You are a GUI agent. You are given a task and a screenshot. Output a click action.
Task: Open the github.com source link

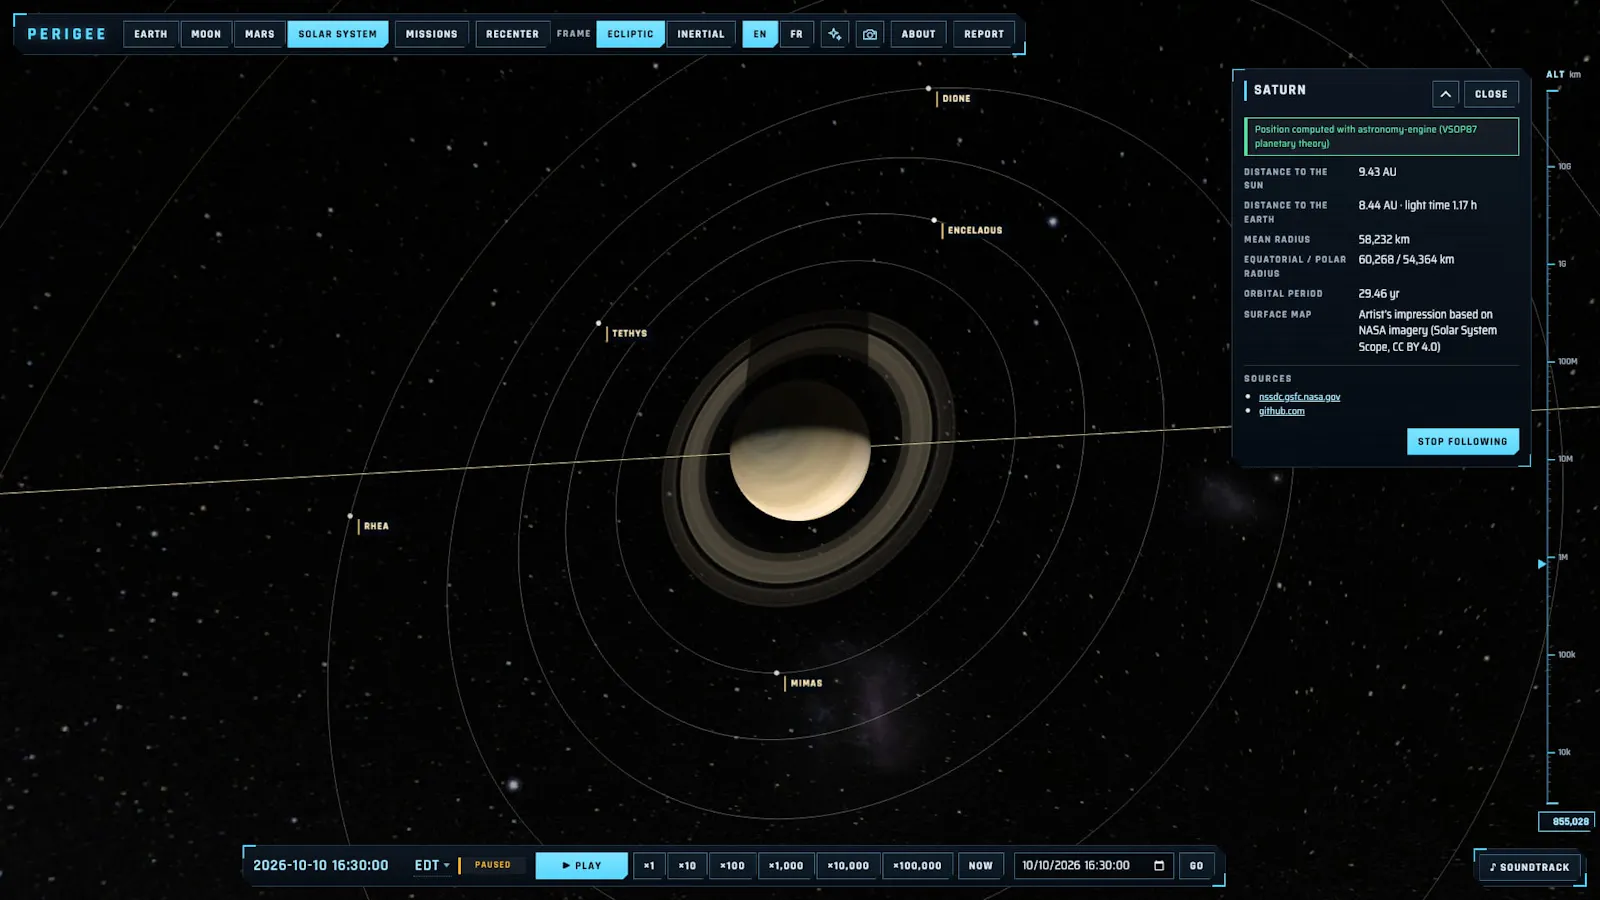[1281, 411]
